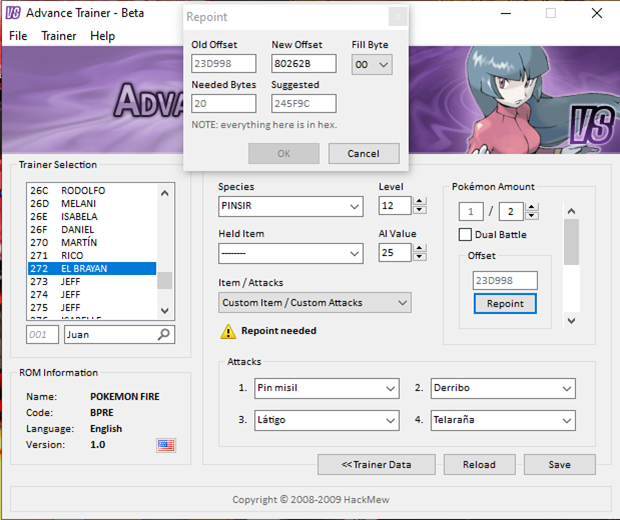This screenshot has height=520, width=620.
Task: Open the Help menu
Action: 102,36
